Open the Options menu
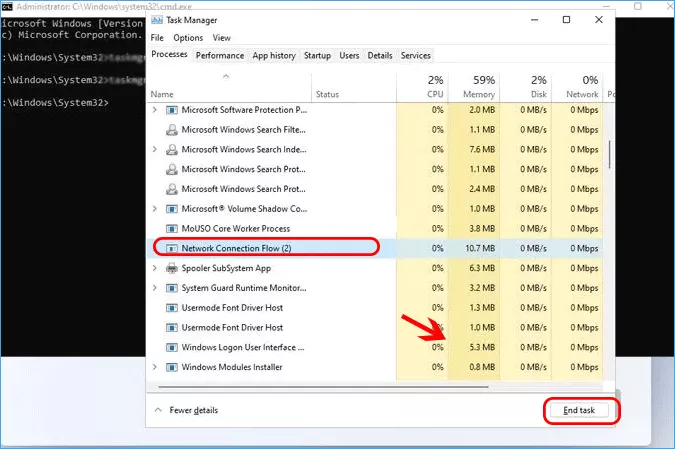The height and width of the screenshot is (449, 675). point(188,38)
